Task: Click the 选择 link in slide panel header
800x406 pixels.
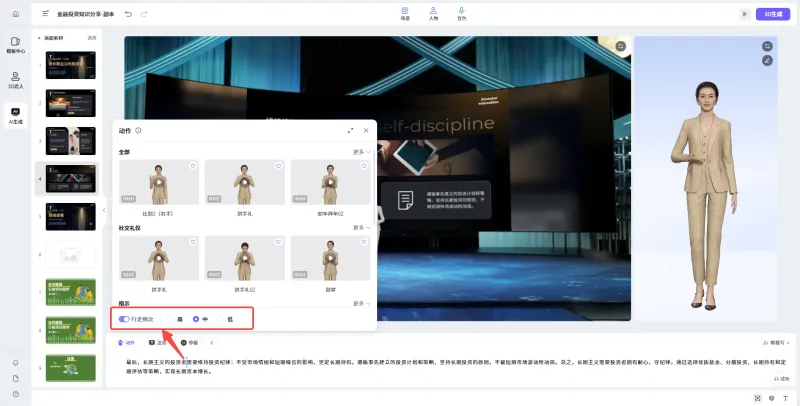Action: pos(92,38)
